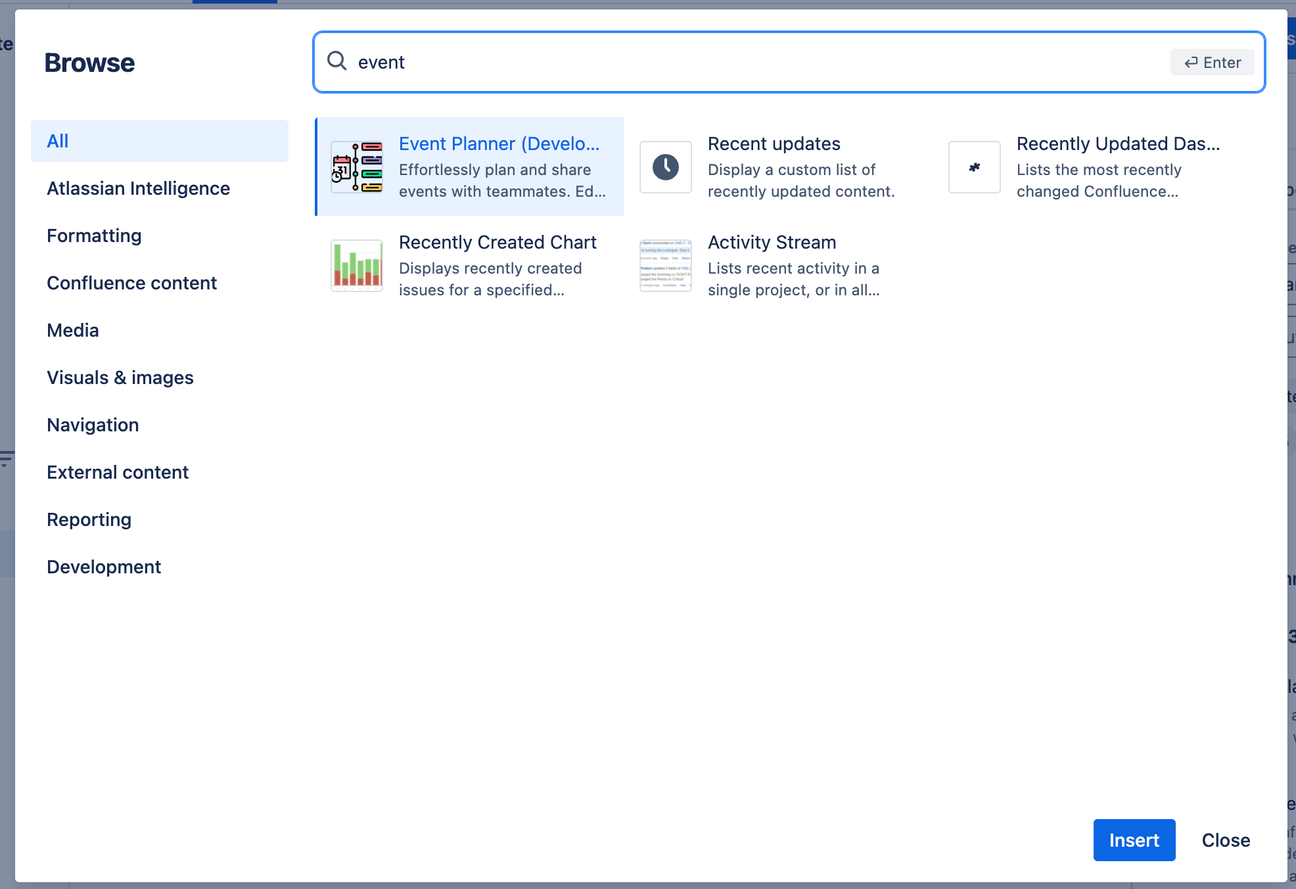1296x889 pixels.
Task: Open Visuals & images category
Action: pyautogui.click(x=120, y=378)
